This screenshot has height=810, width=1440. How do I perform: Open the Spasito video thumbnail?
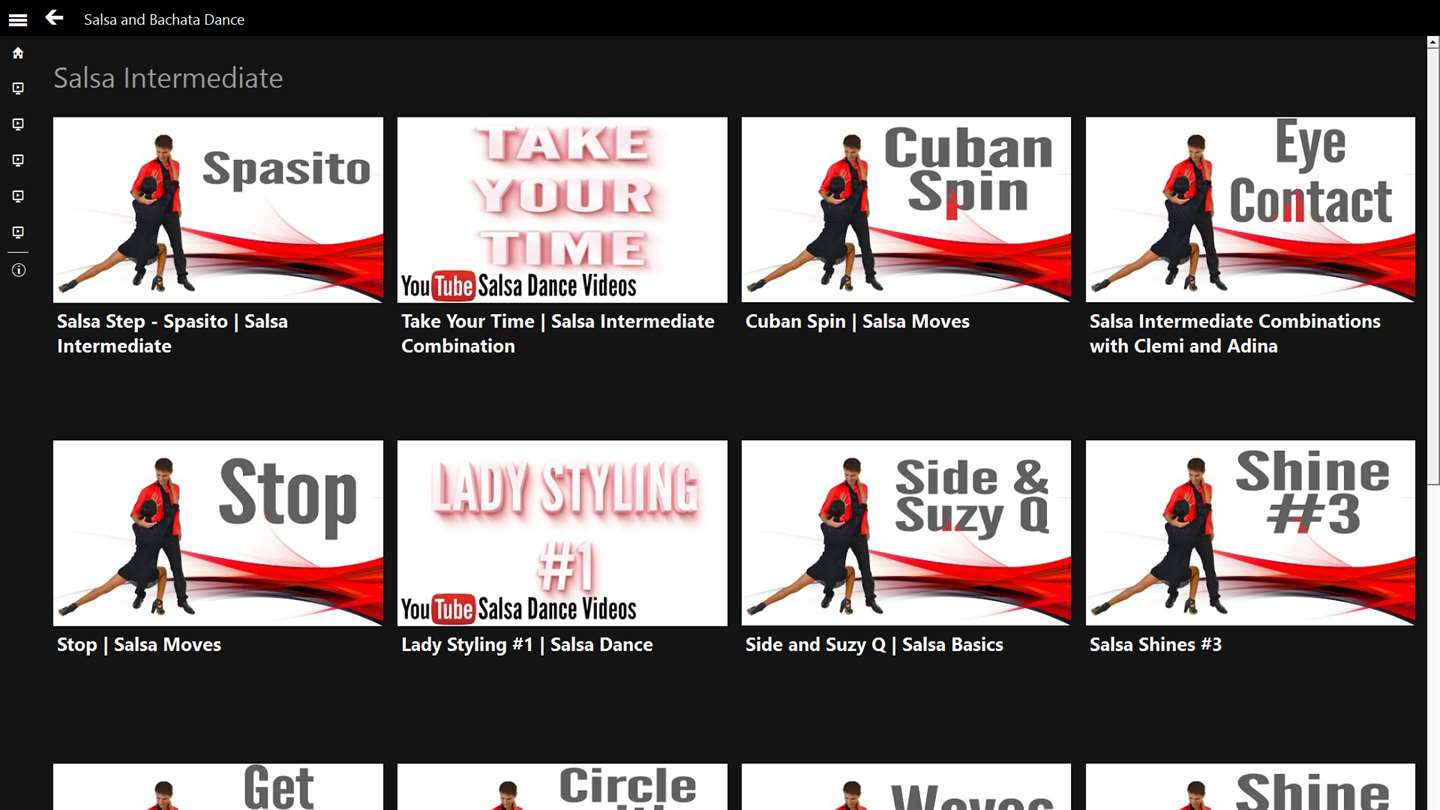(218, 210)
